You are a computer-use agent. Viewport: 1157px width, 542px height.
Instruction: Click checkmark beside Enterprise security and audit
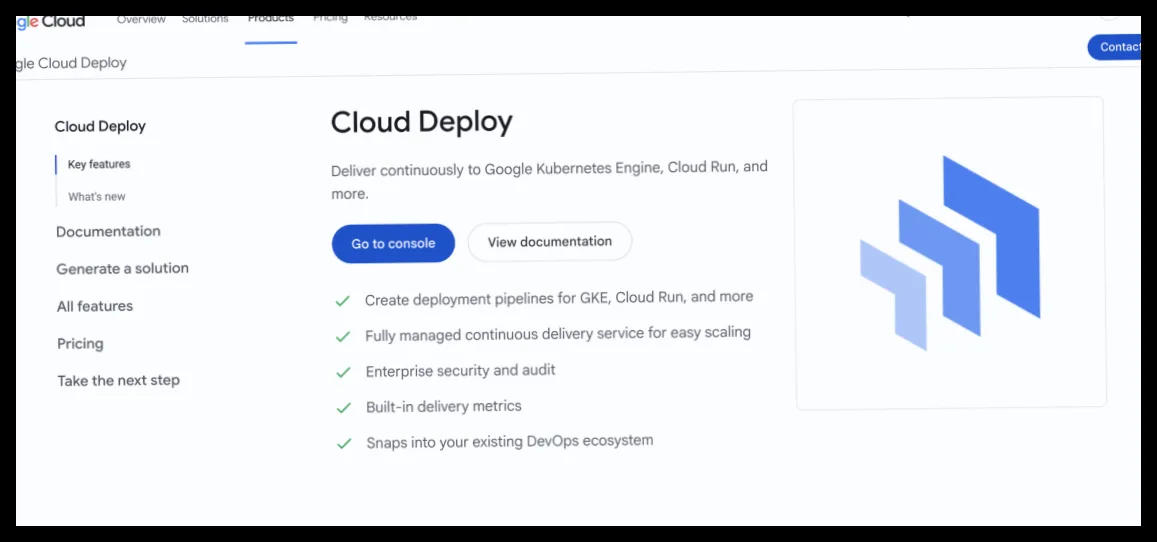coord(343,372)
